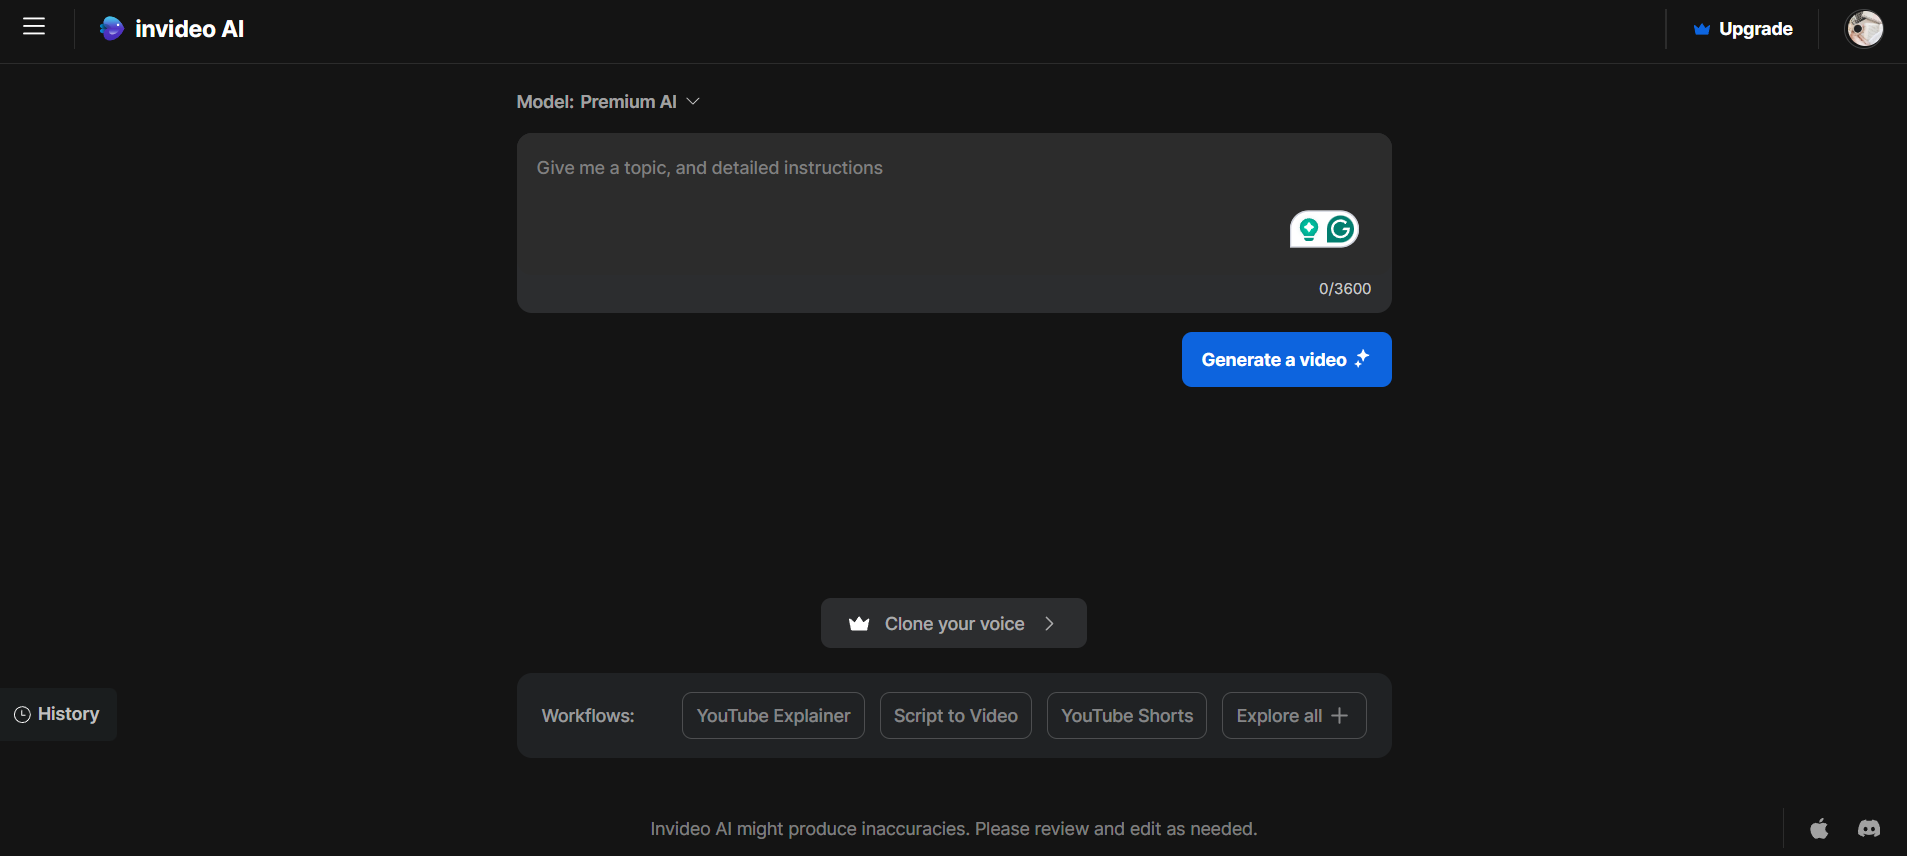Open the hamburger menu
Image resolution: width=1907 pixels, height=856 pixels.
[x=34, y=27]
